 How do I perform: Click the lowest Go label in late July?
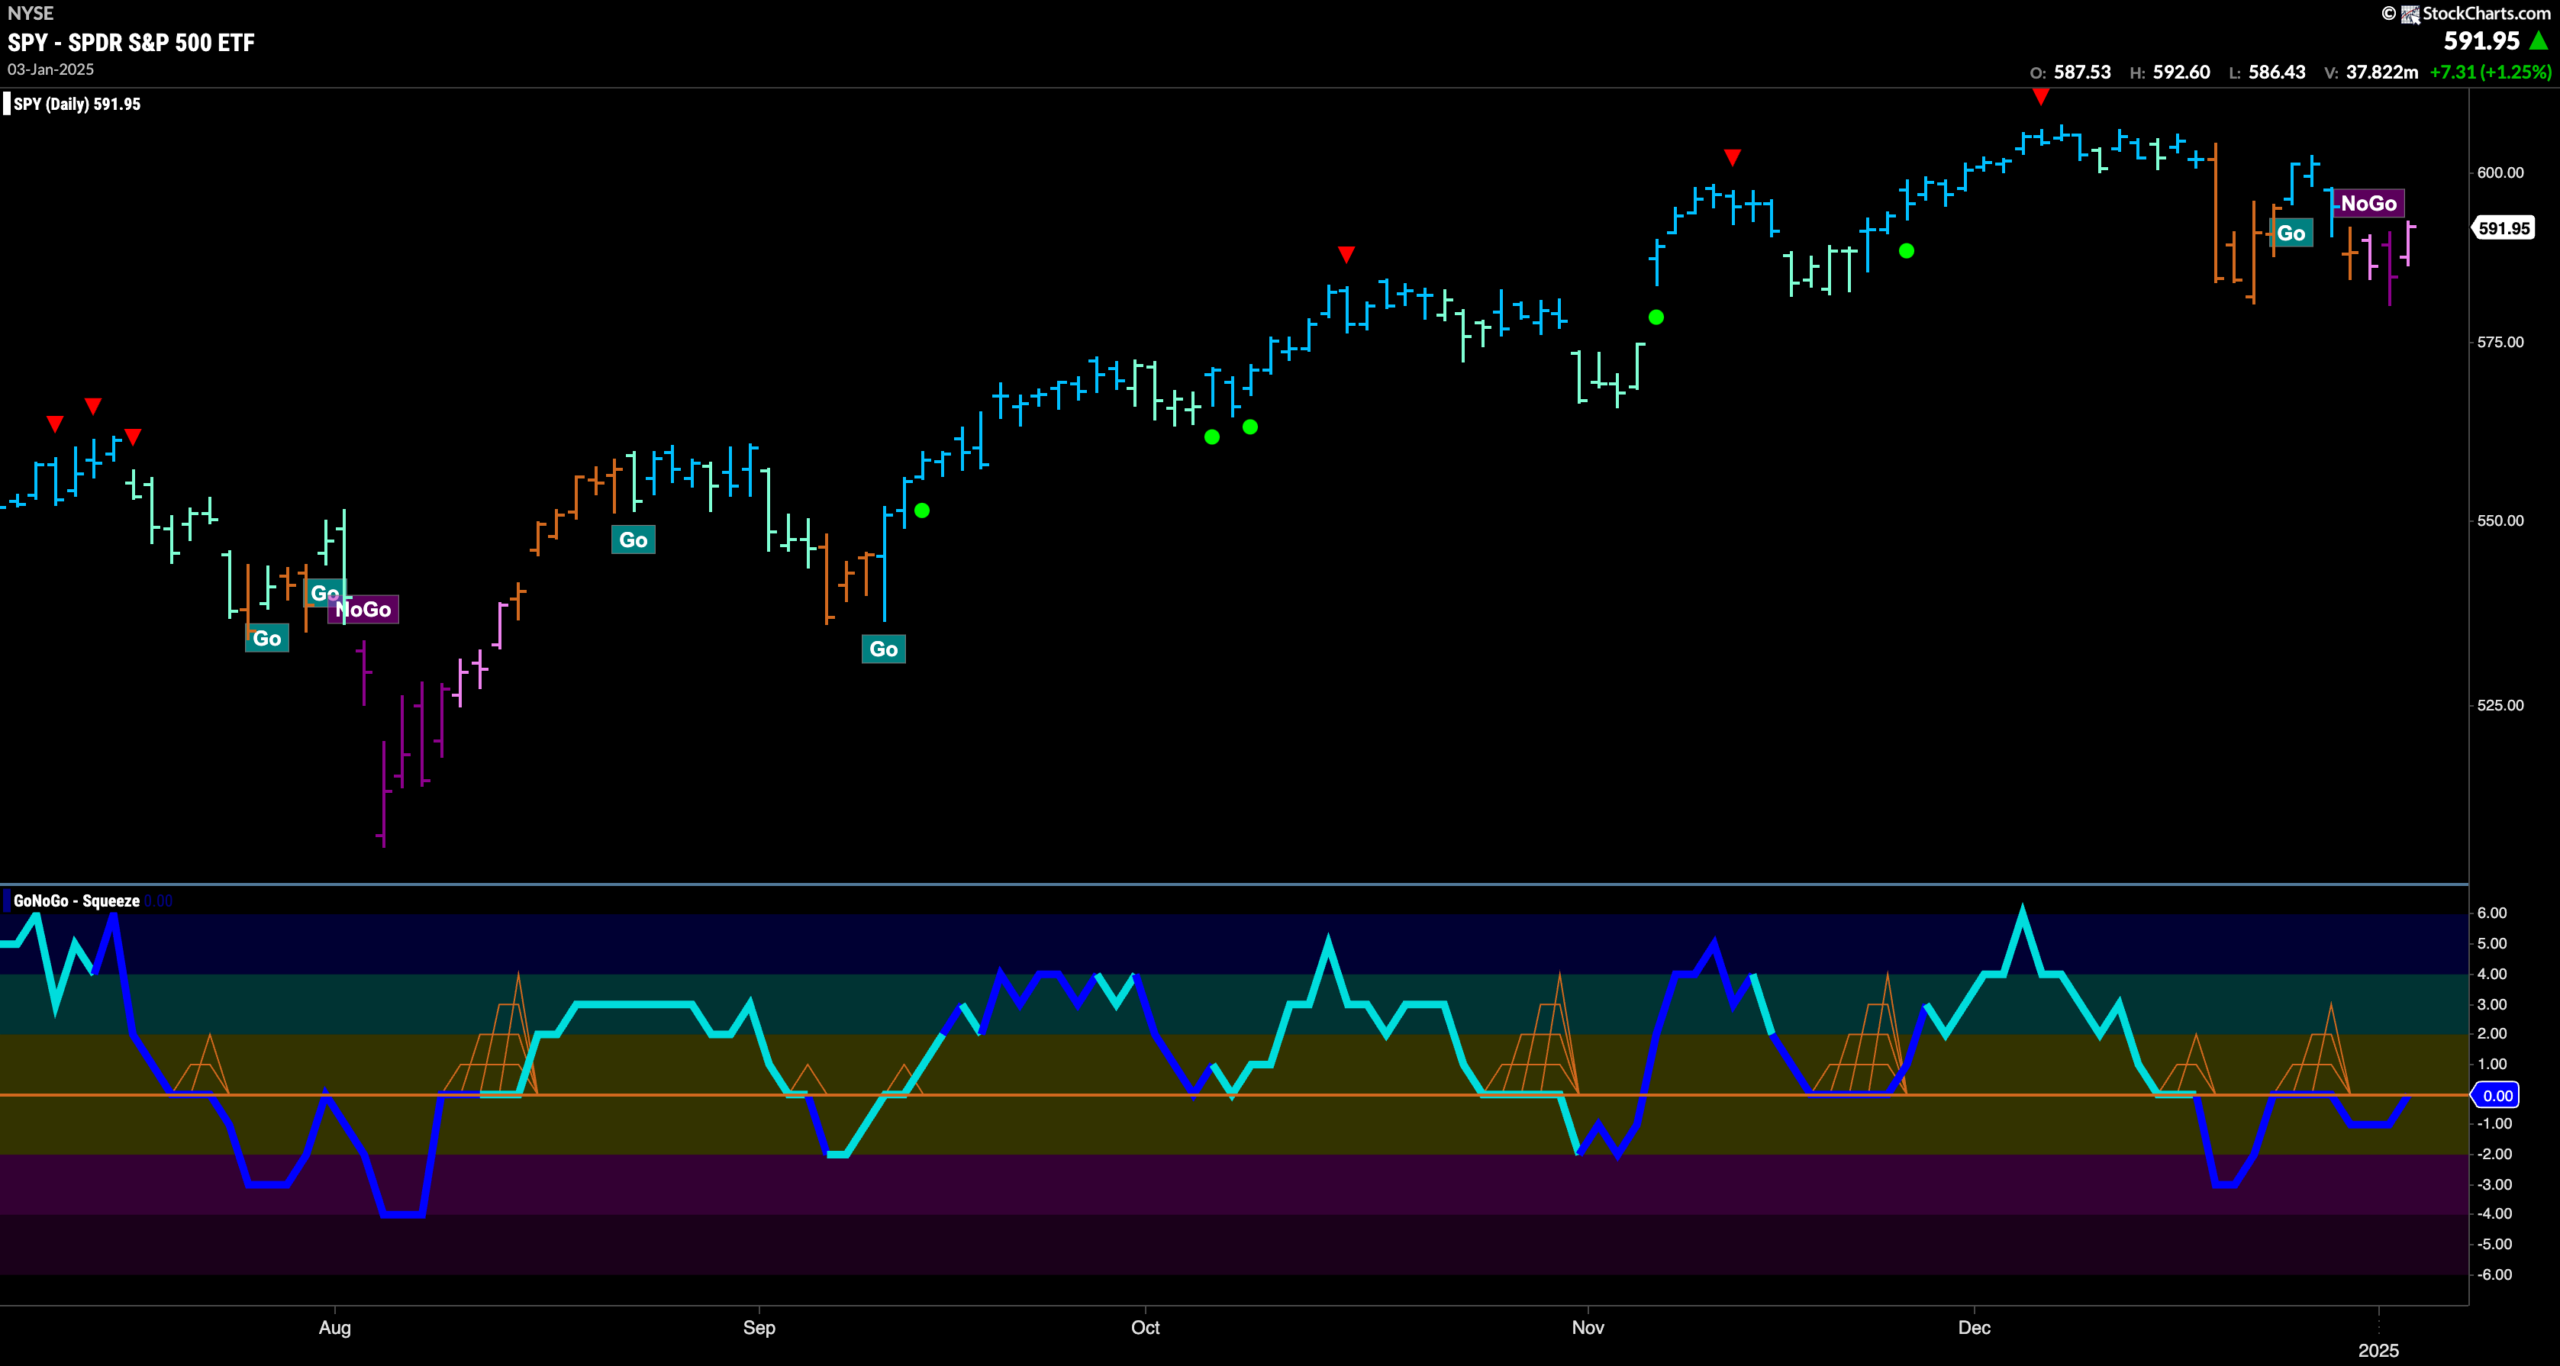(x=267, y=639)
